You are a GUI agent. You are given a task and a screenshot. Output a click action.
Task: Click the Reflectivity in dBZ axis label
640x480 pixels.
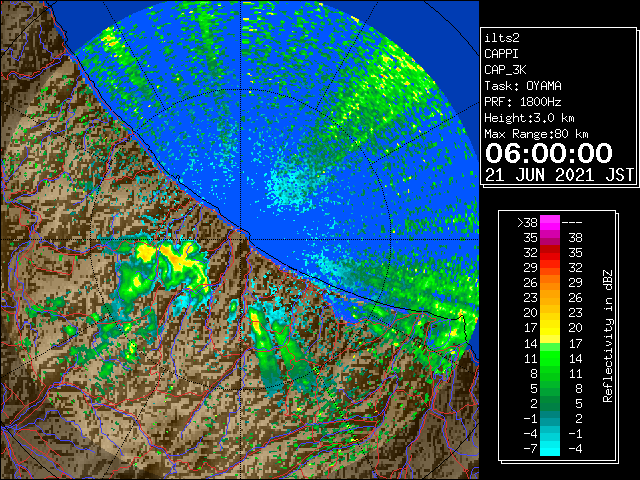[x=608, y=336]
